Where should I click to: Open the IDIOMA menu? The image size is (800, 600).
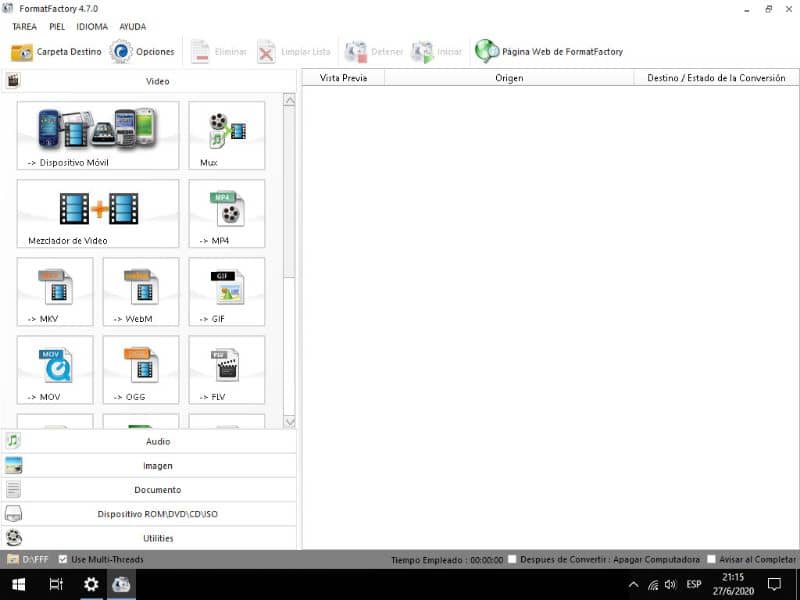click(92, 27)
